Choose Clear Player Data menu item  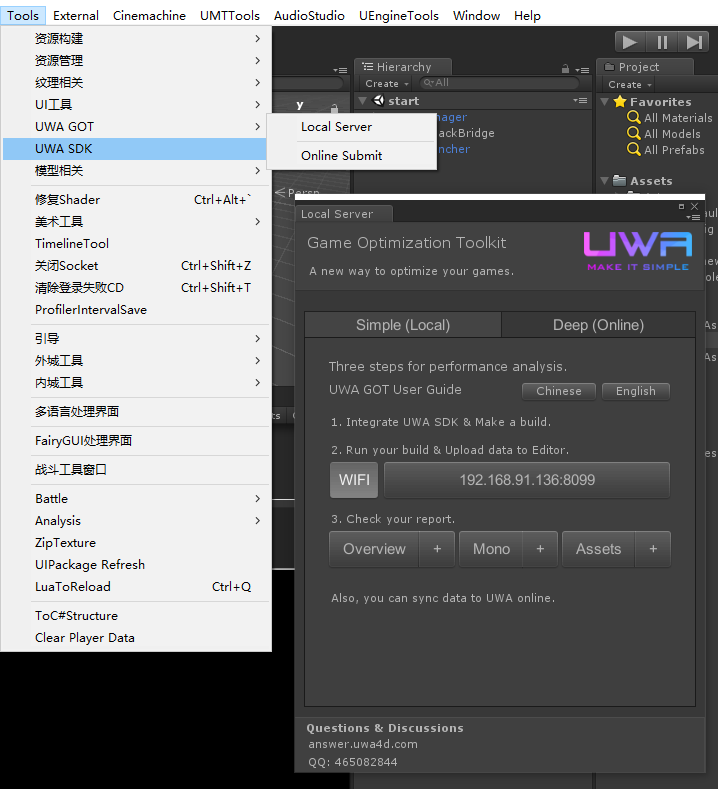[136, 638]
